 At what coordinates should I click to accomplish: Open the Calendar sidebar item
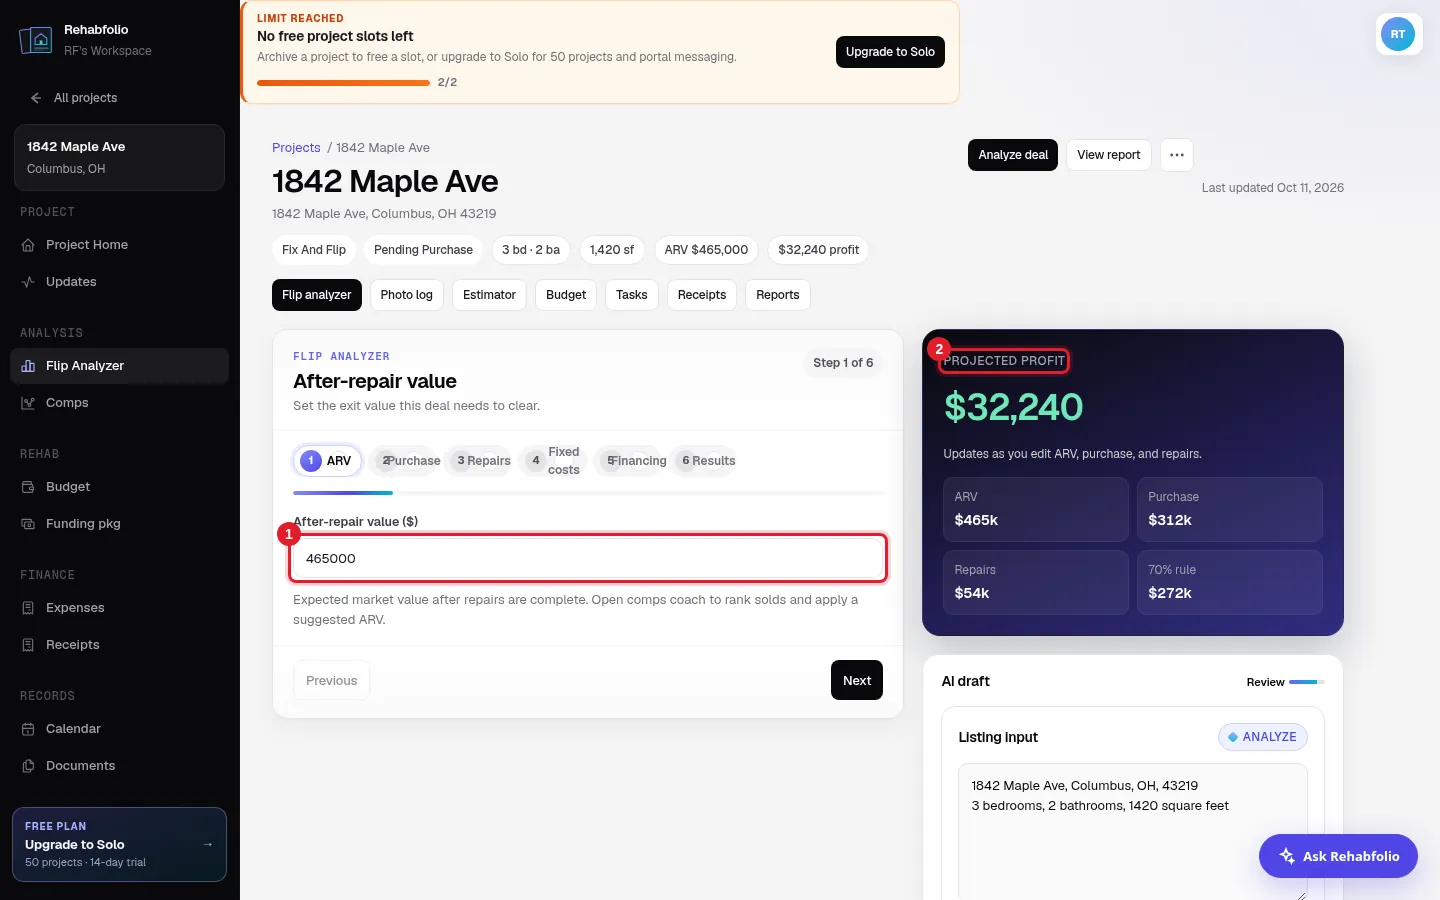[119, 729]
